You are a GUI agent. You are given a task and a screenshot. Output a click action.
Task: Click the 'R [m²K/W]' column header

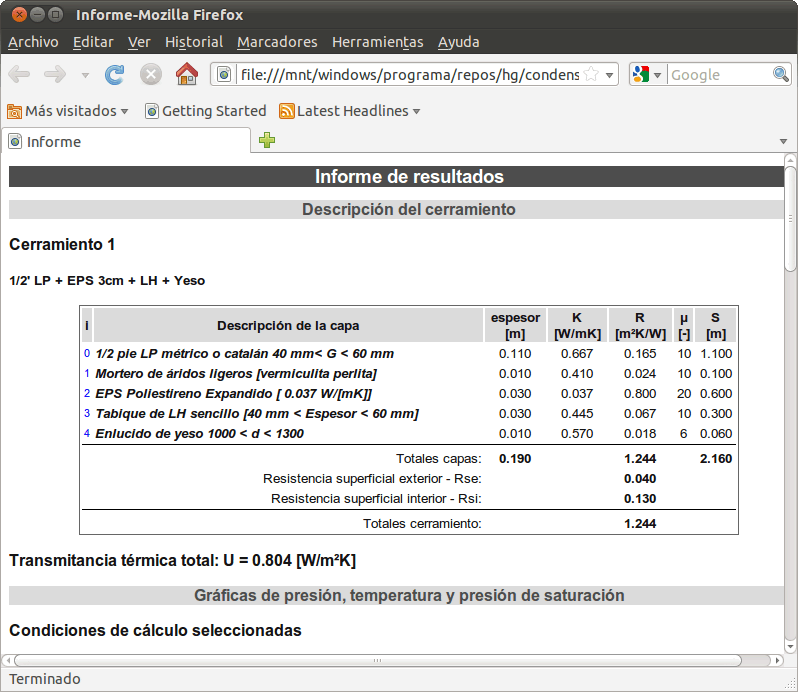(x=640, y=325)
